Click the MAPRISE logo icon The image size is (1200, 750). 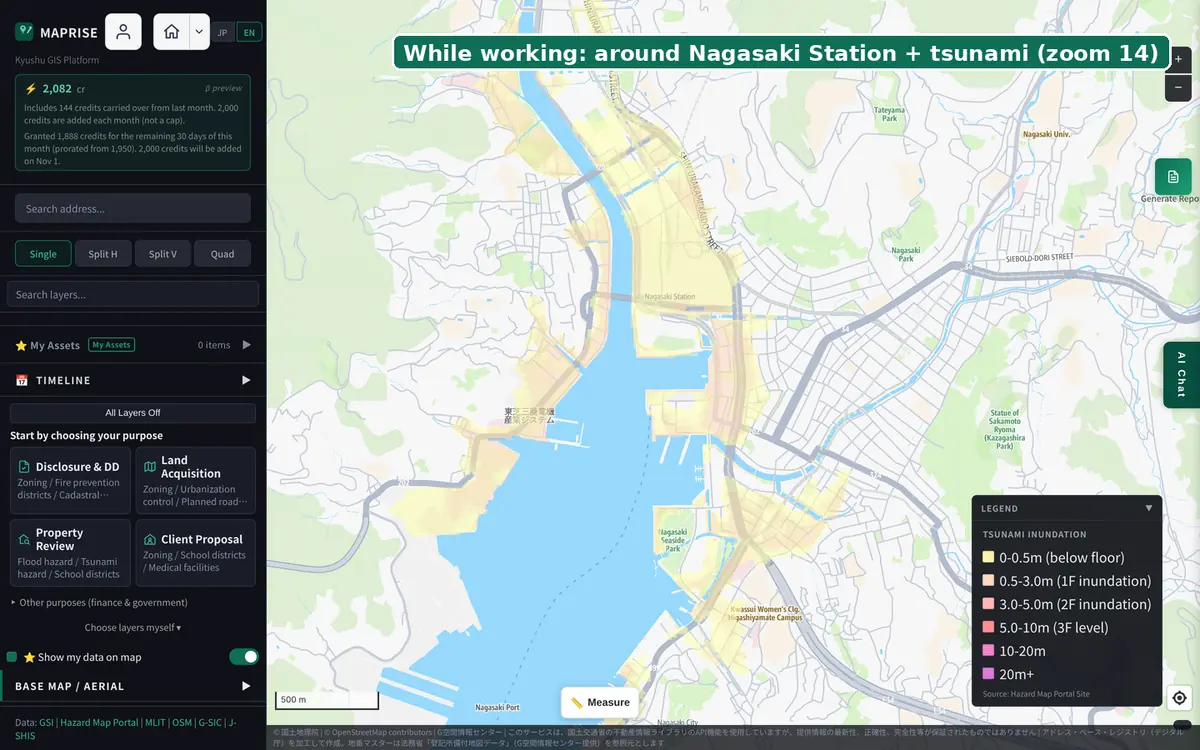tap(24, 32)
